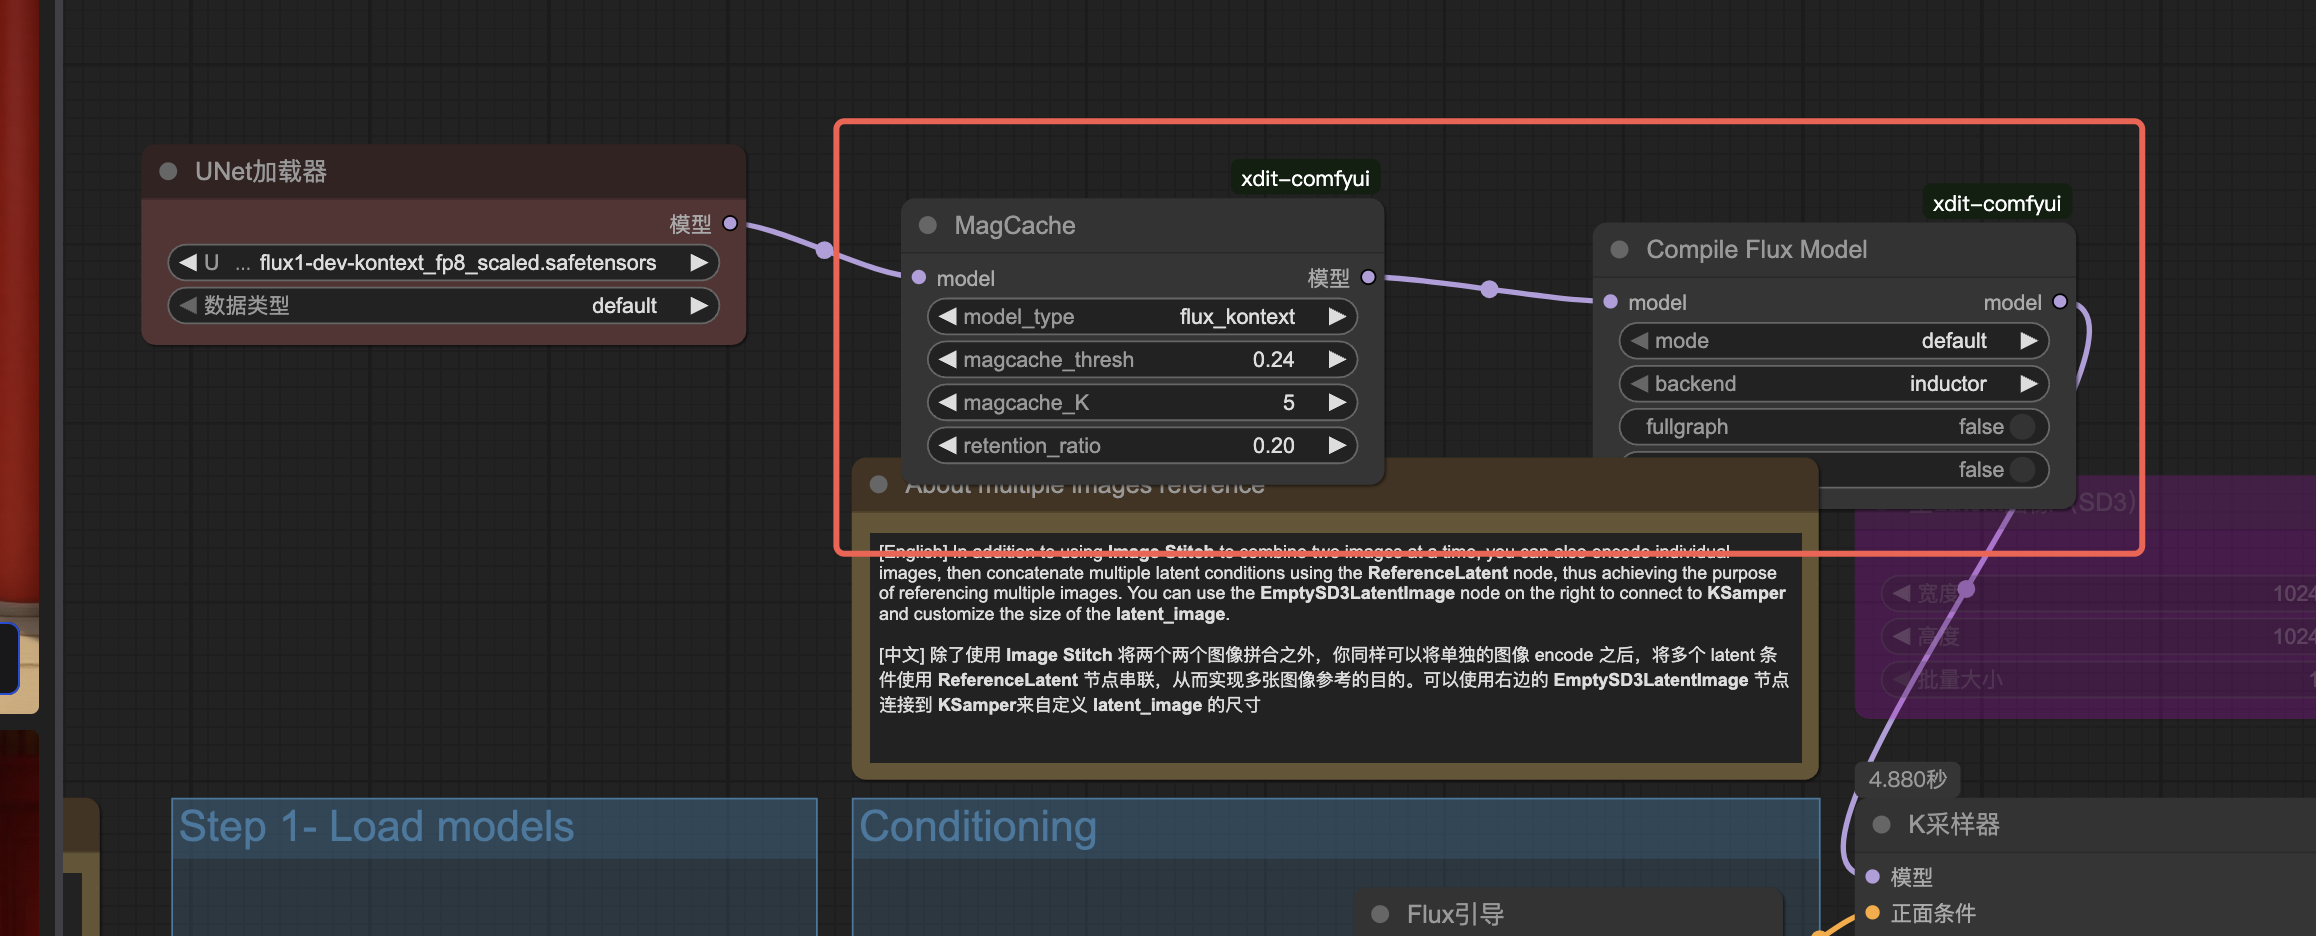
Task: Click the K采样器 node collapse dot
Action: (x=1881, y=825)
